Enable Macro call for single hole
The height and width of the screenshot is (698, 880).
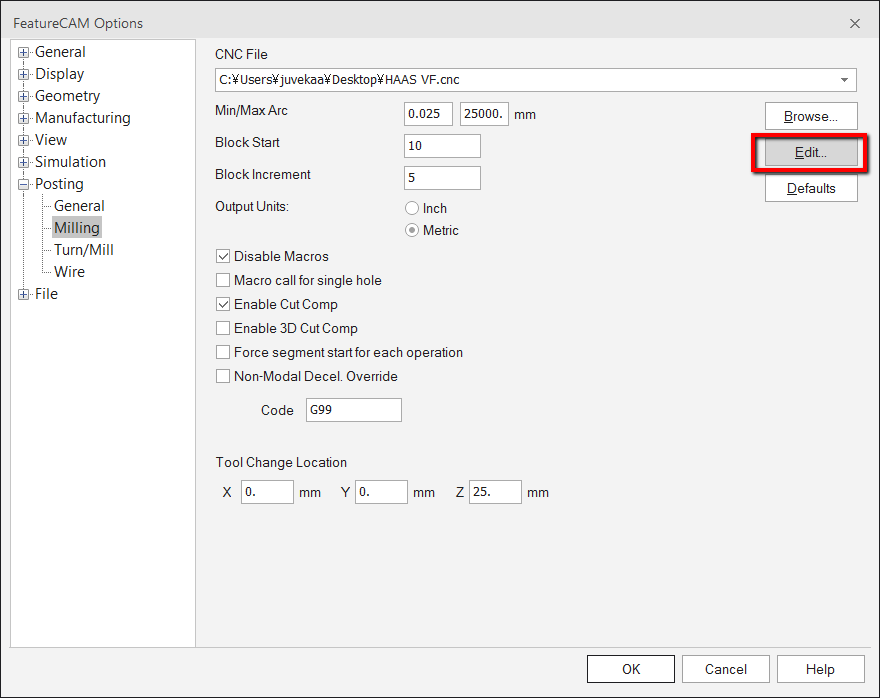[x=223, y=280]
